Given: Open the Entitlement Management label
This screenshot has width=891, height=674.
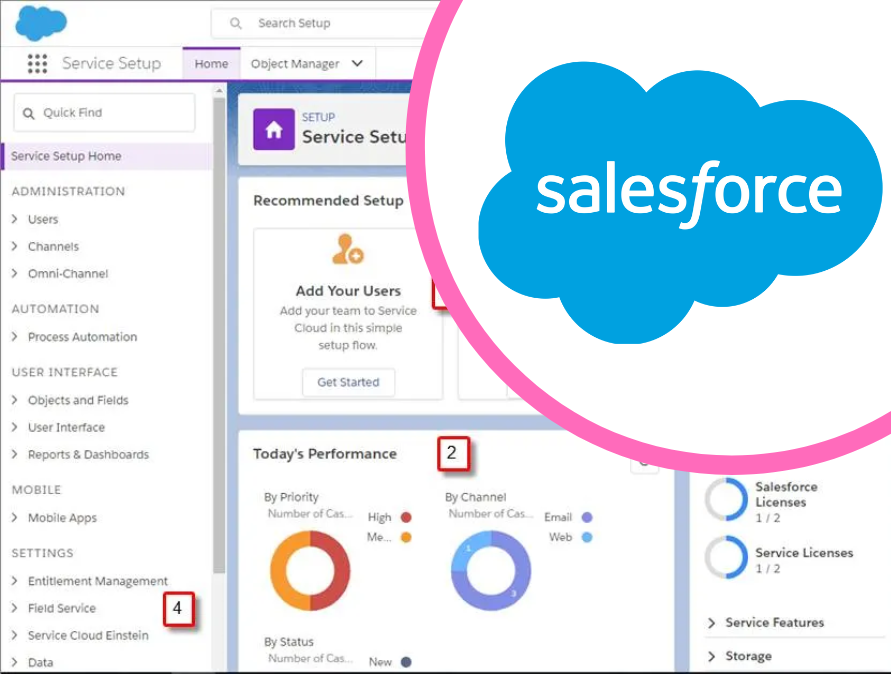Looking at the screenshot, I should click(98, 581).
